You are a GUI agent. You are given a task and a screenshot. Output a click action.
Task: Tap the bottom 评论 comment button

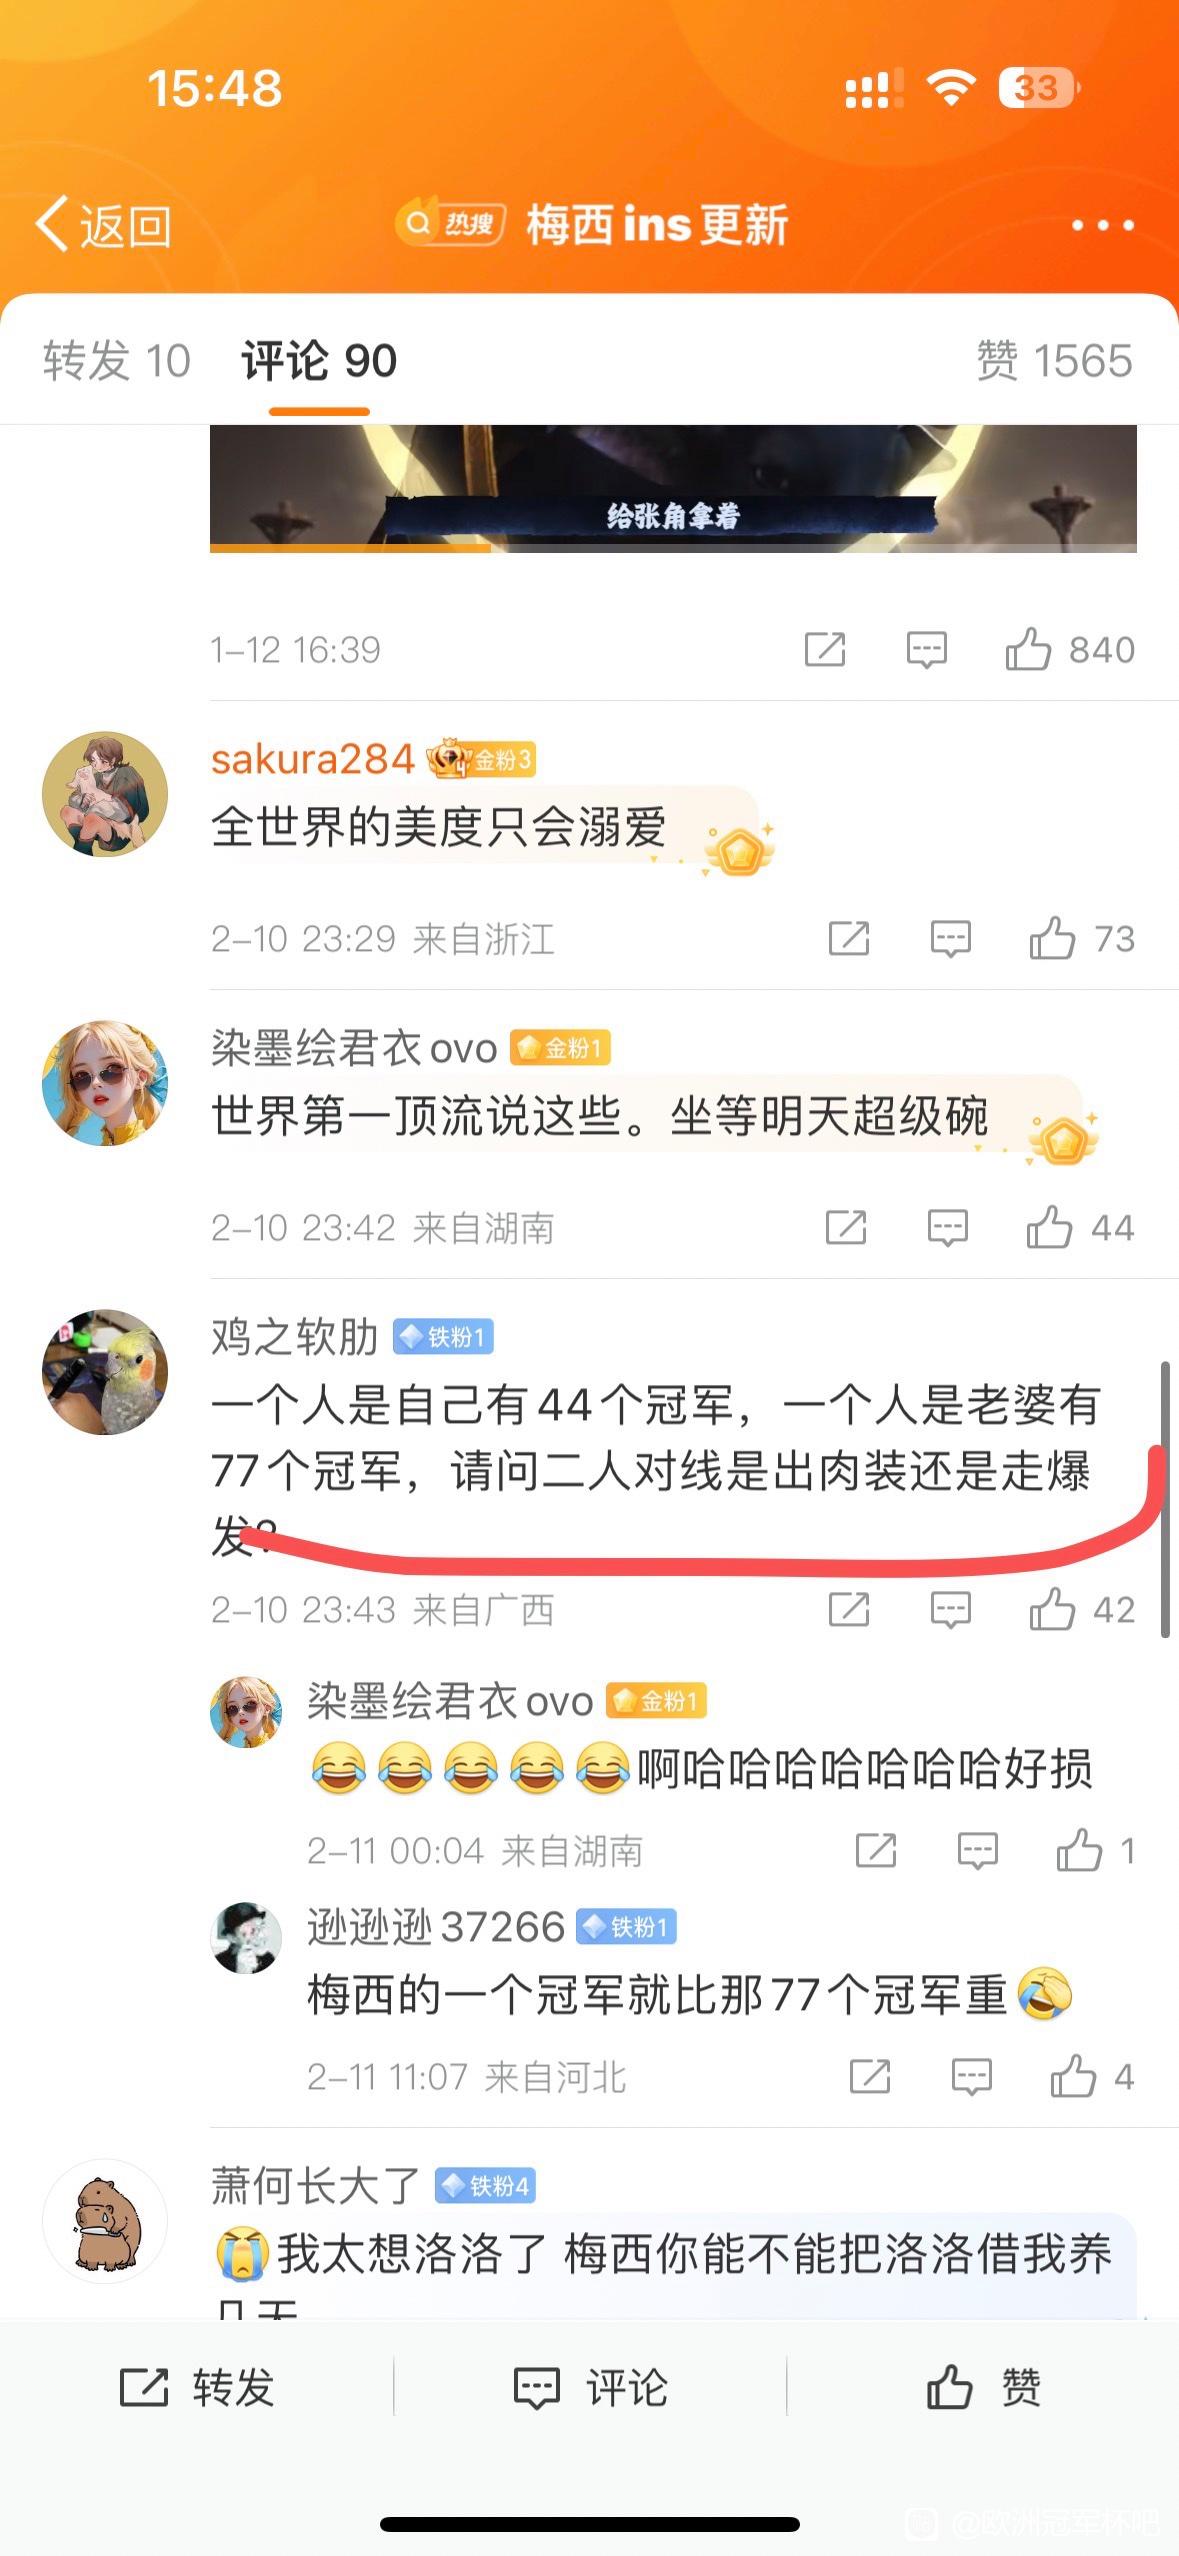coord(590,2387)
